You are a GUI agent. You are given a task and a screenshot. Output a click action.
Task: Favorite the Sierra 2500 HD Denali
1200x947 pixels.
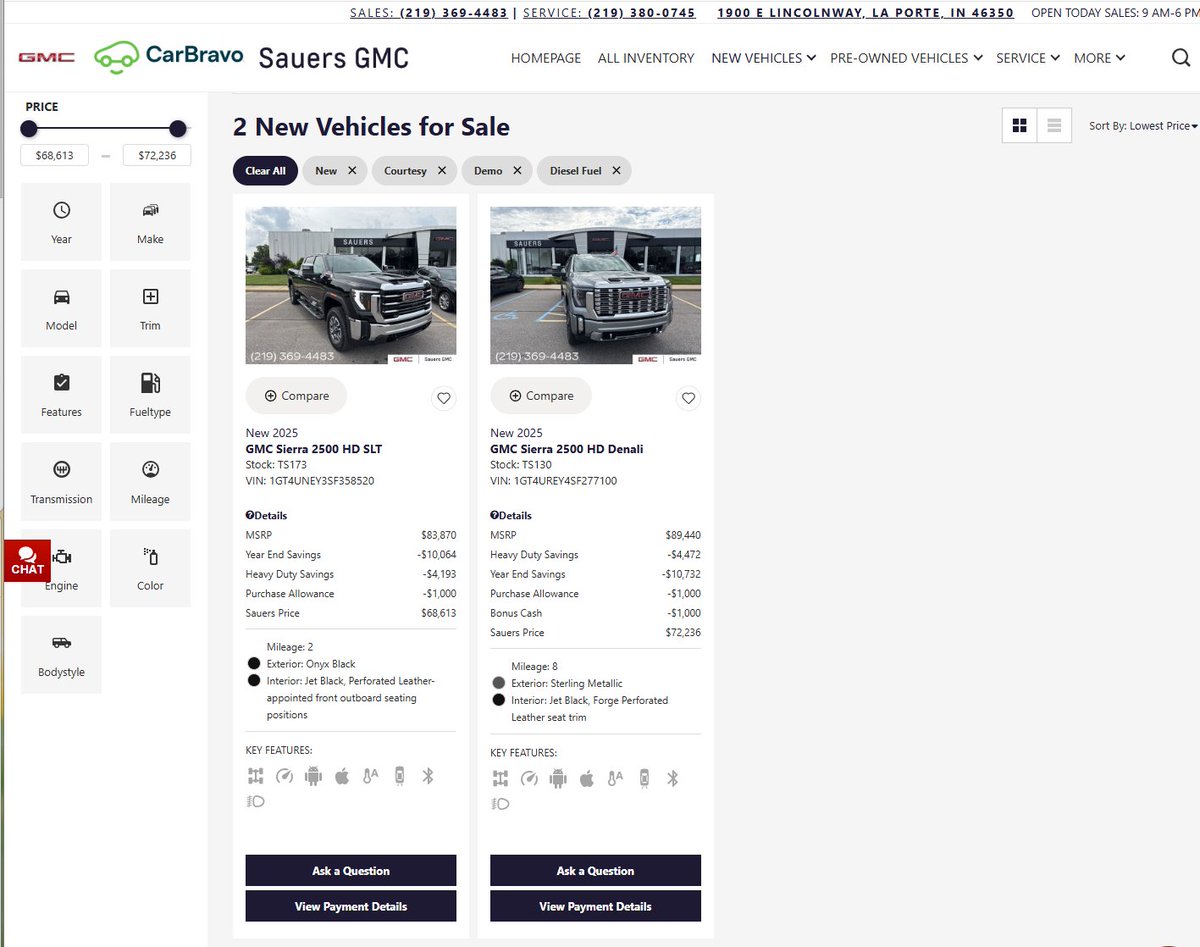688,398
